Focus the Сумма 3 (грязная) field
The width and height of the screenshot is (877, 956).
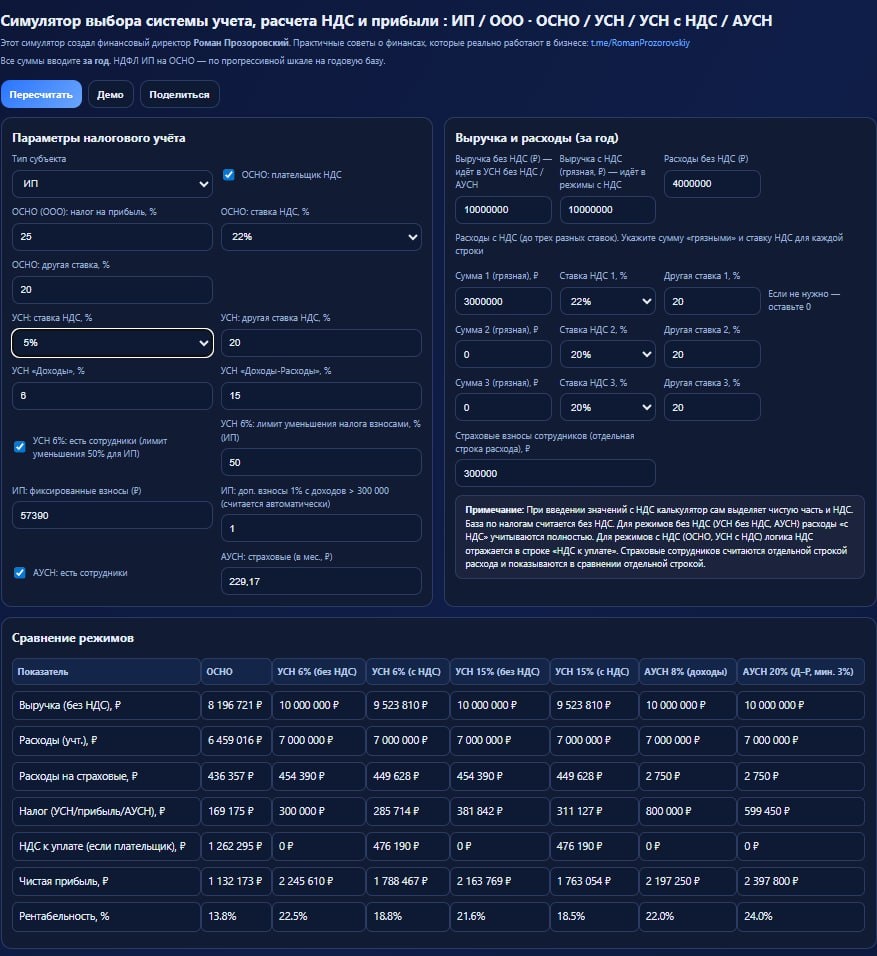coord(503,407)
